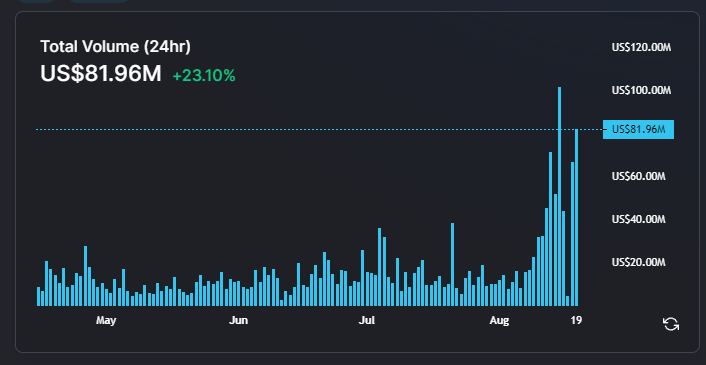Click the Total Volume (24hr) title
The height and width of the screenshot is (365, 706).
(115, 46)
